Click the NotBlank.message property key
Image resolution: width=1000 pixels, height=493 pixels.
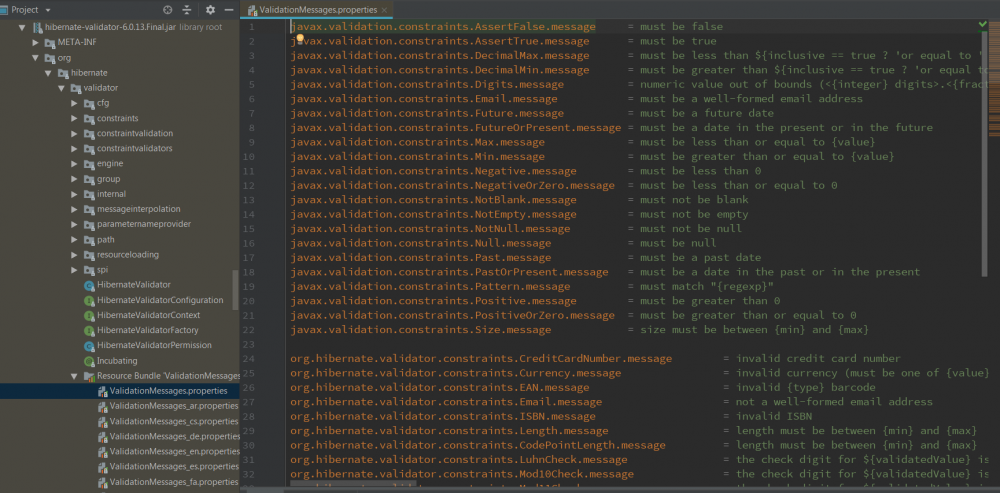point(433,200)
